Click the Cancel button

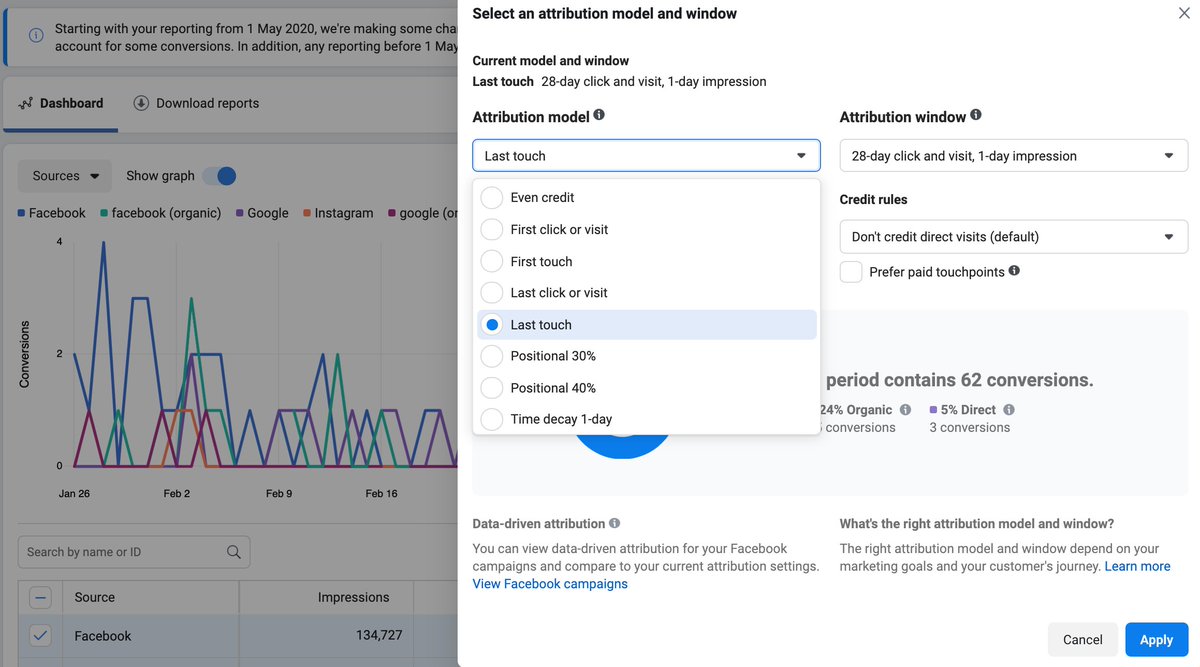click(1083, 640)
